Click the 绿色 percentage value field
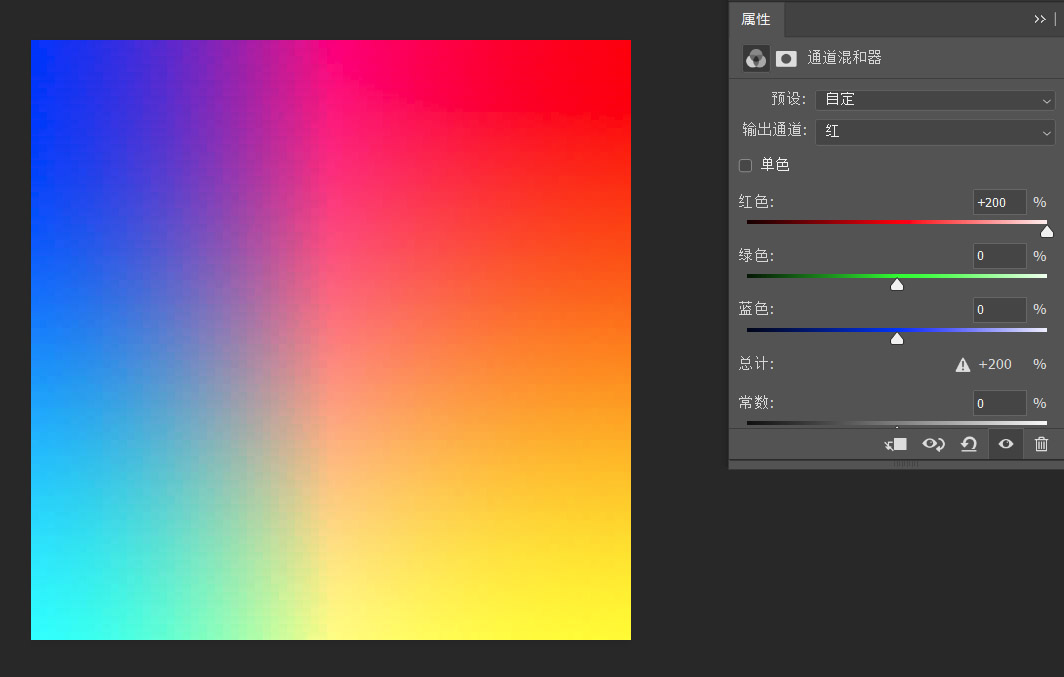The width and height of the screenshot is (1064, 677). 1000,256
